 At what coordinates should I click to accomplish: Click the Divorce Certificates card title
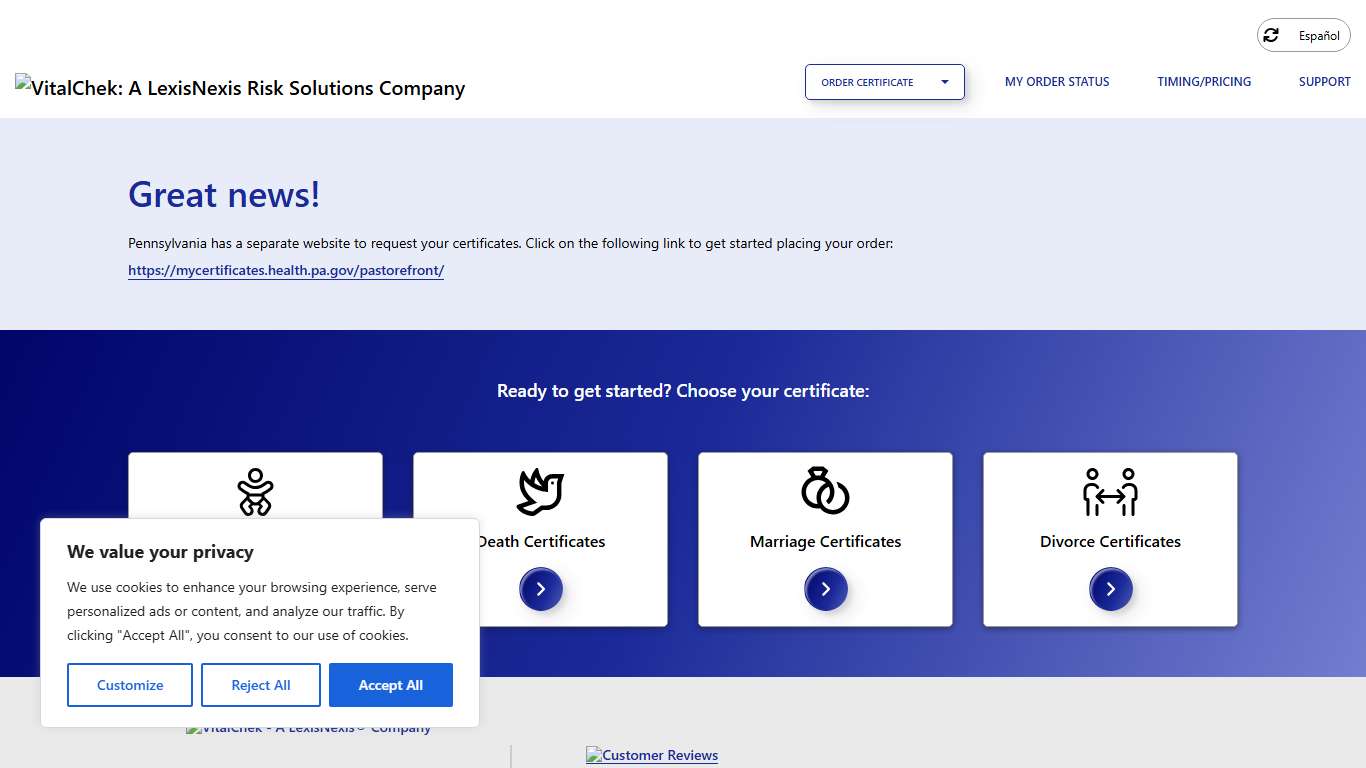(x=1110, y=542)
